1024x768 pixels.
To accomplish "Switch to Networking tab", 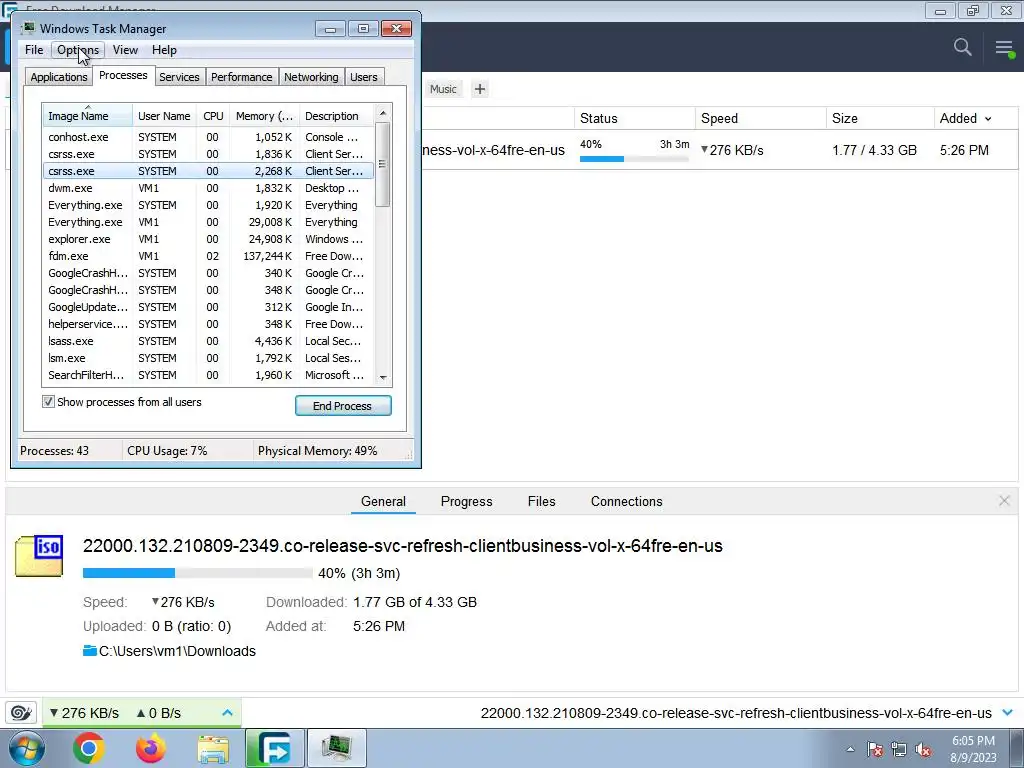I will pyautogui.click(x=311, y=77).
